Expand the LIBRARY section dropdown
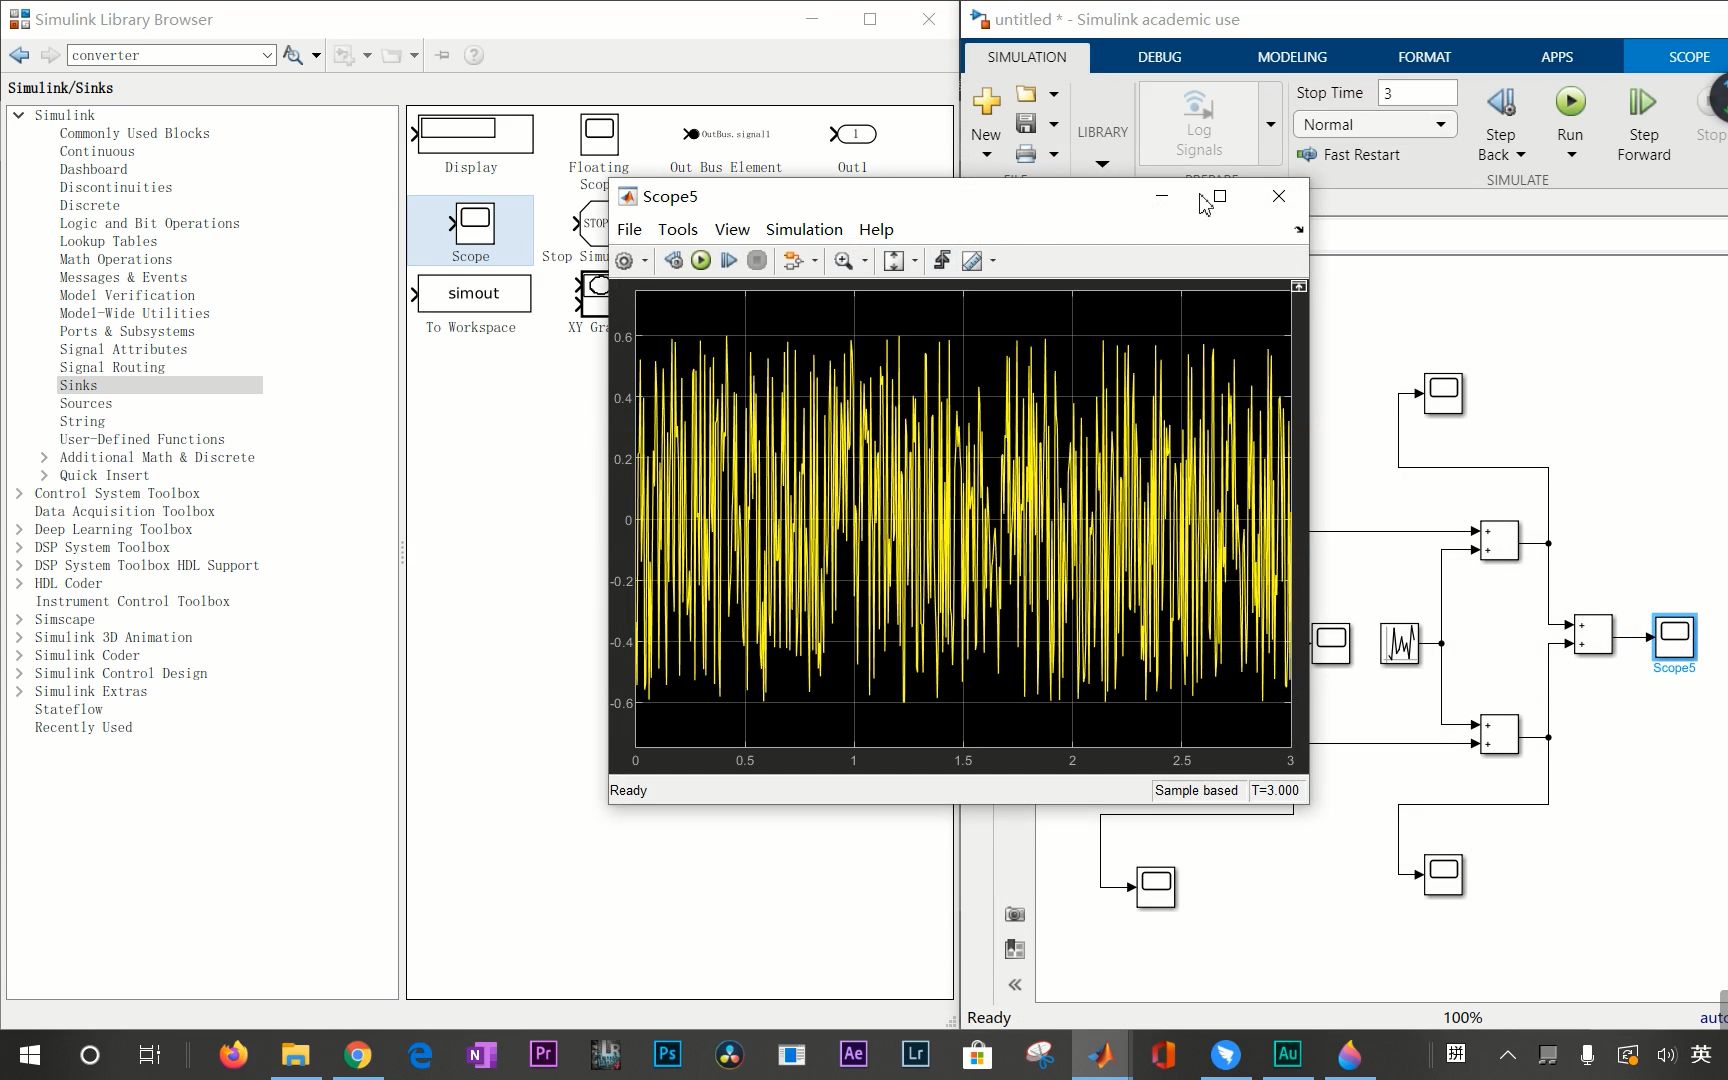Image resolution: width=1728 pixels, height=1080 pixels. [1102, 163]
